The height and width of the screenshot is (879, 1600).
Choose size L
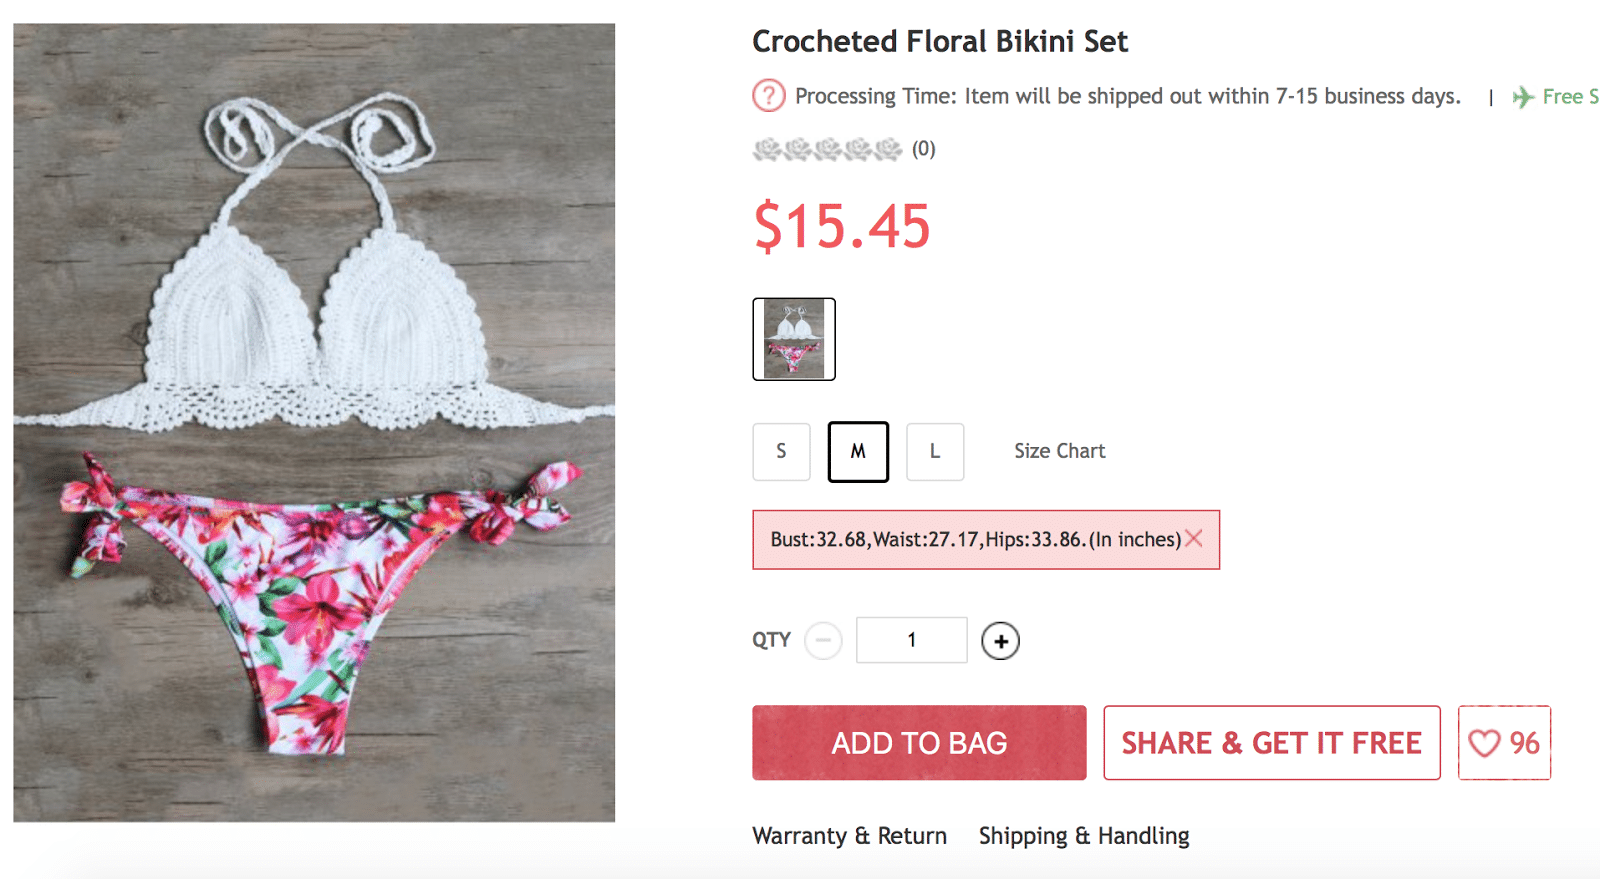coord(935,452)
